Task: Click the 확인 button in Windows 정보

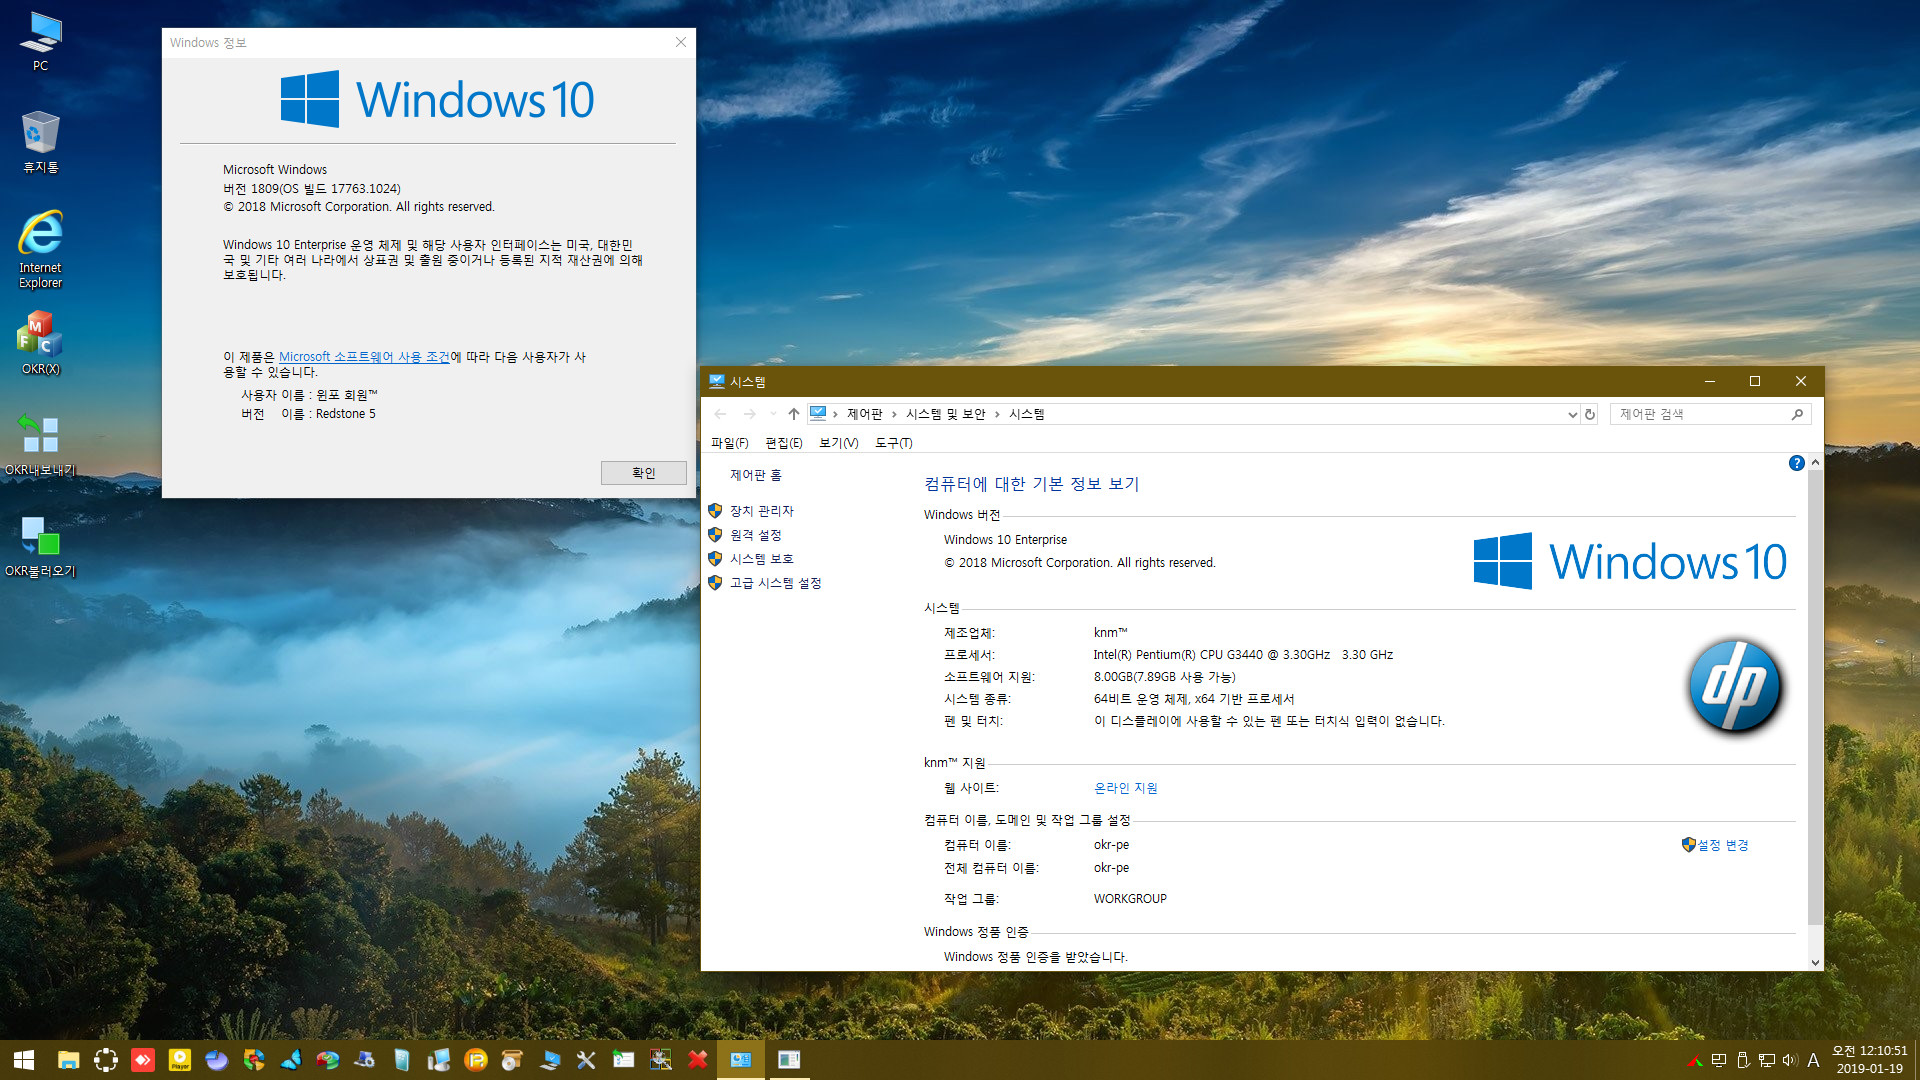Action: tap(643, 473)
